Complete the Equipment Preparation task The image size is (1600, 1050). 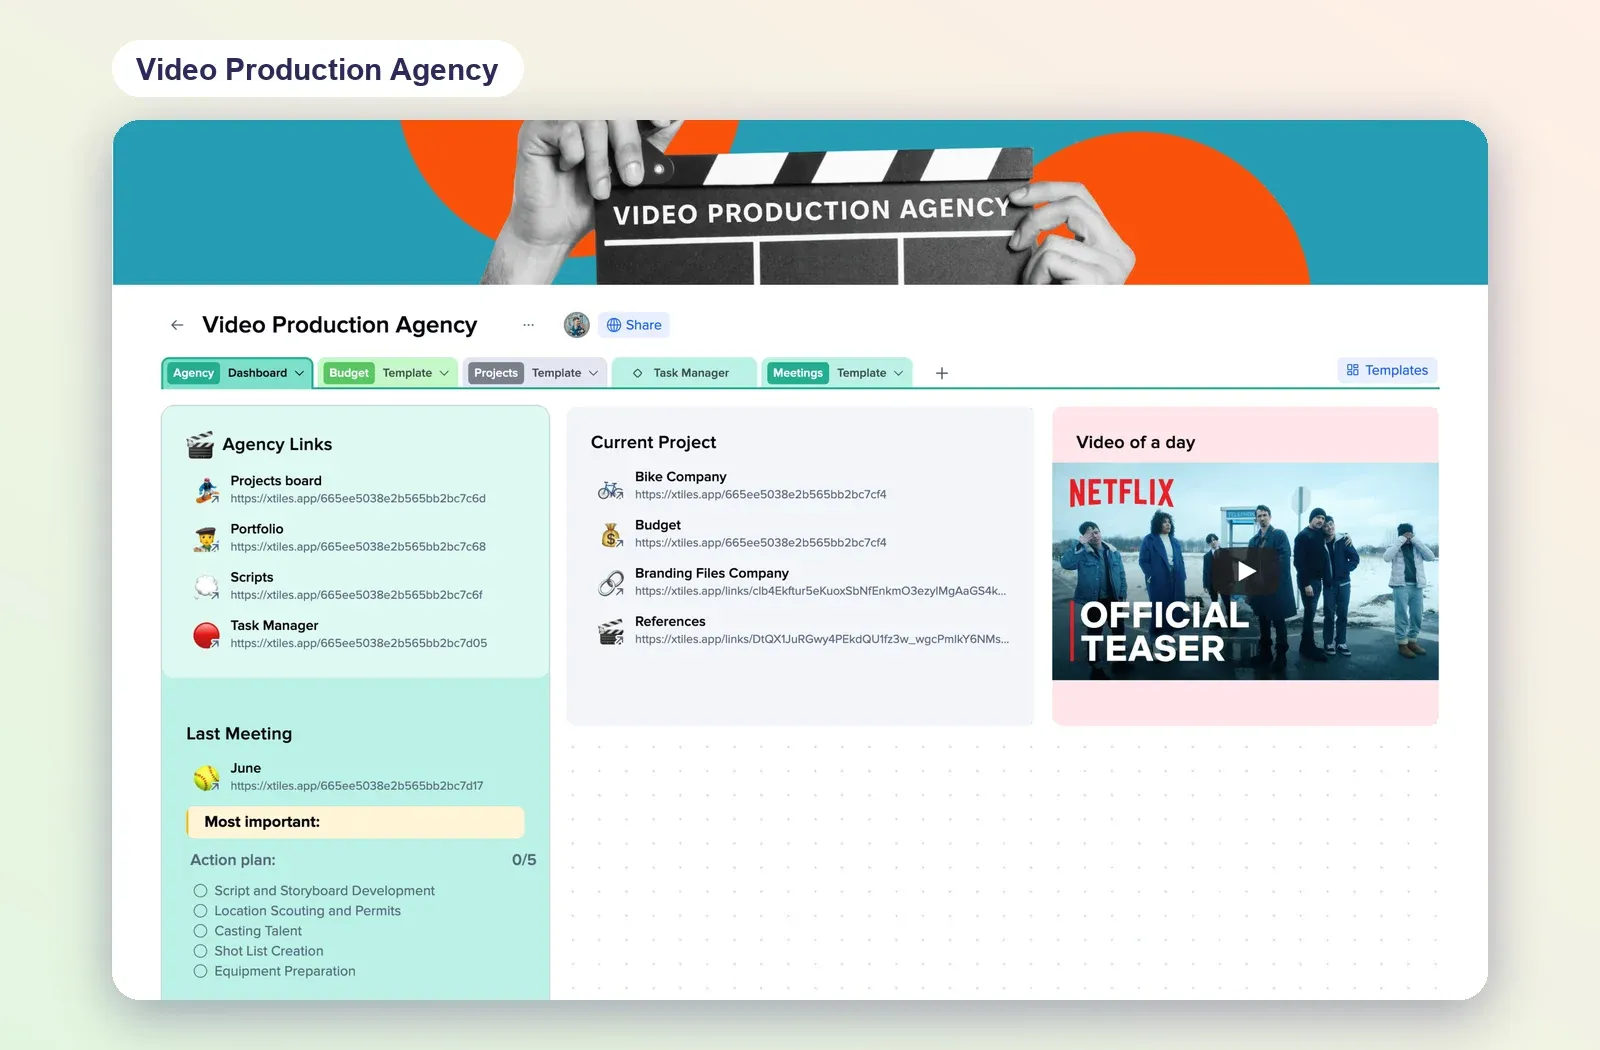click(200, 971)
